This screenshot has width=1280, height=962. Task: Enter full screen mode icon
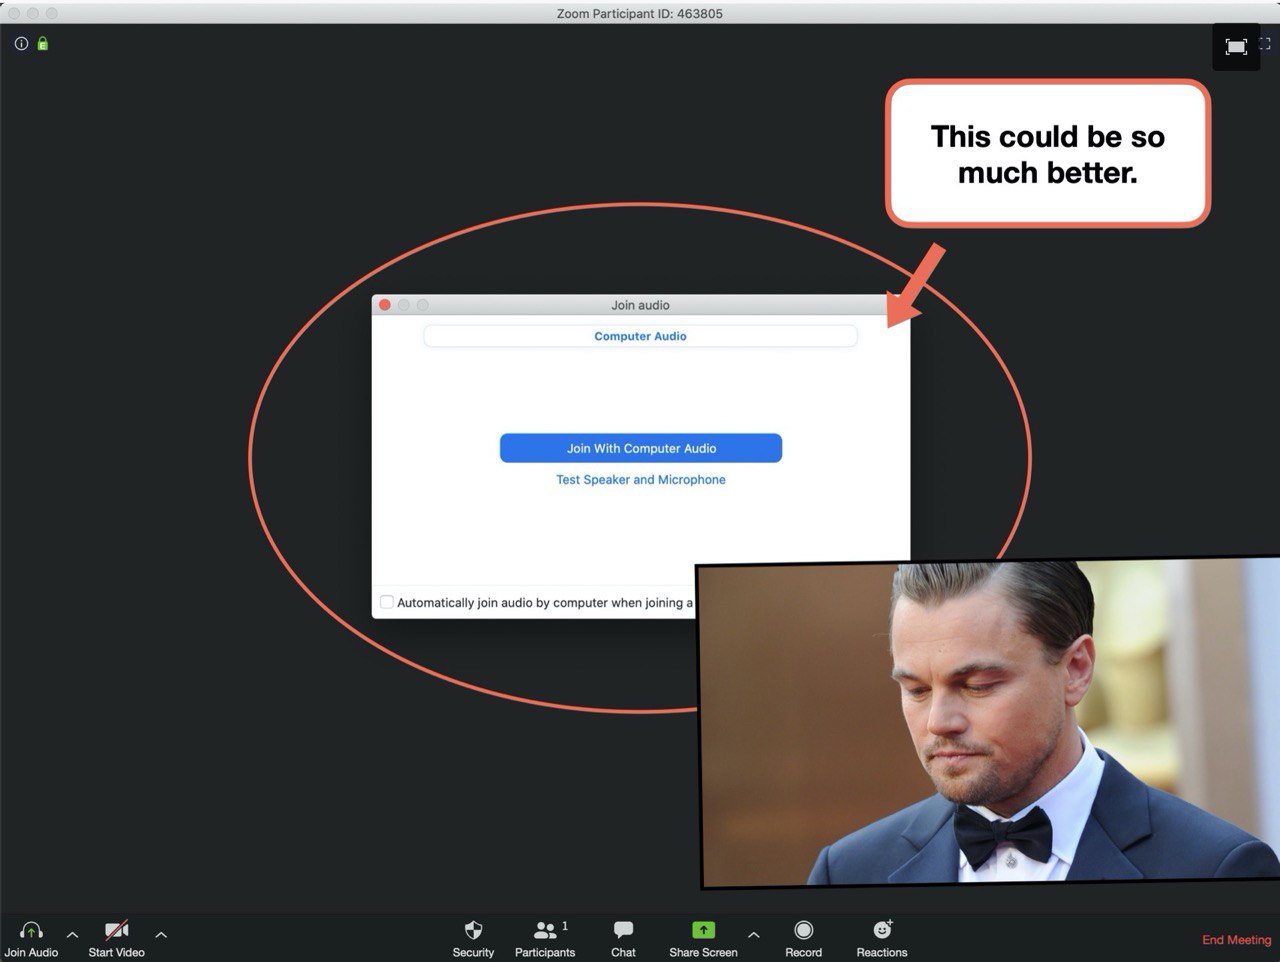1265,44
